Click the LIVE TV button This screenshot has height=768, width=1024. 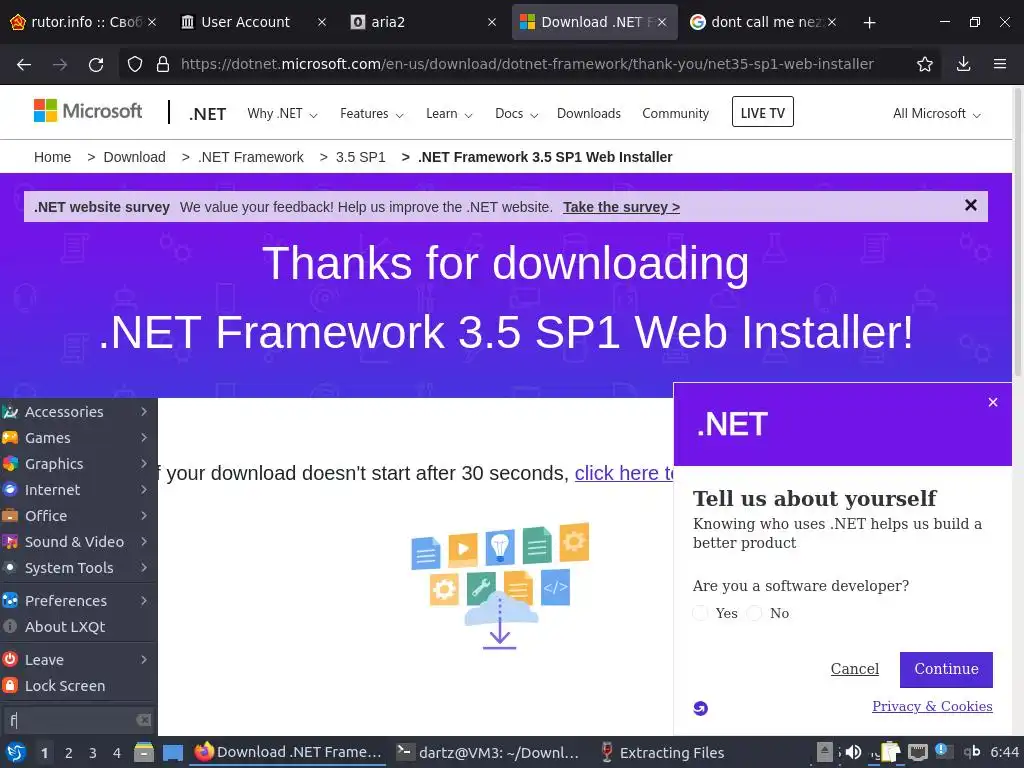click(762, 112)
